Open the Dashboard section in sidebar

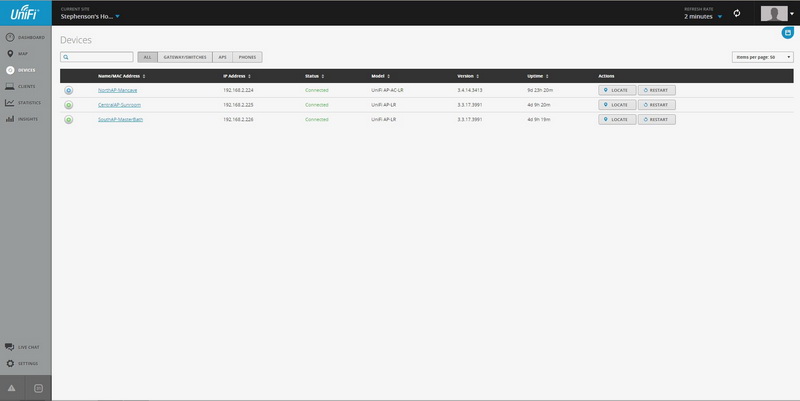[26, 37]
